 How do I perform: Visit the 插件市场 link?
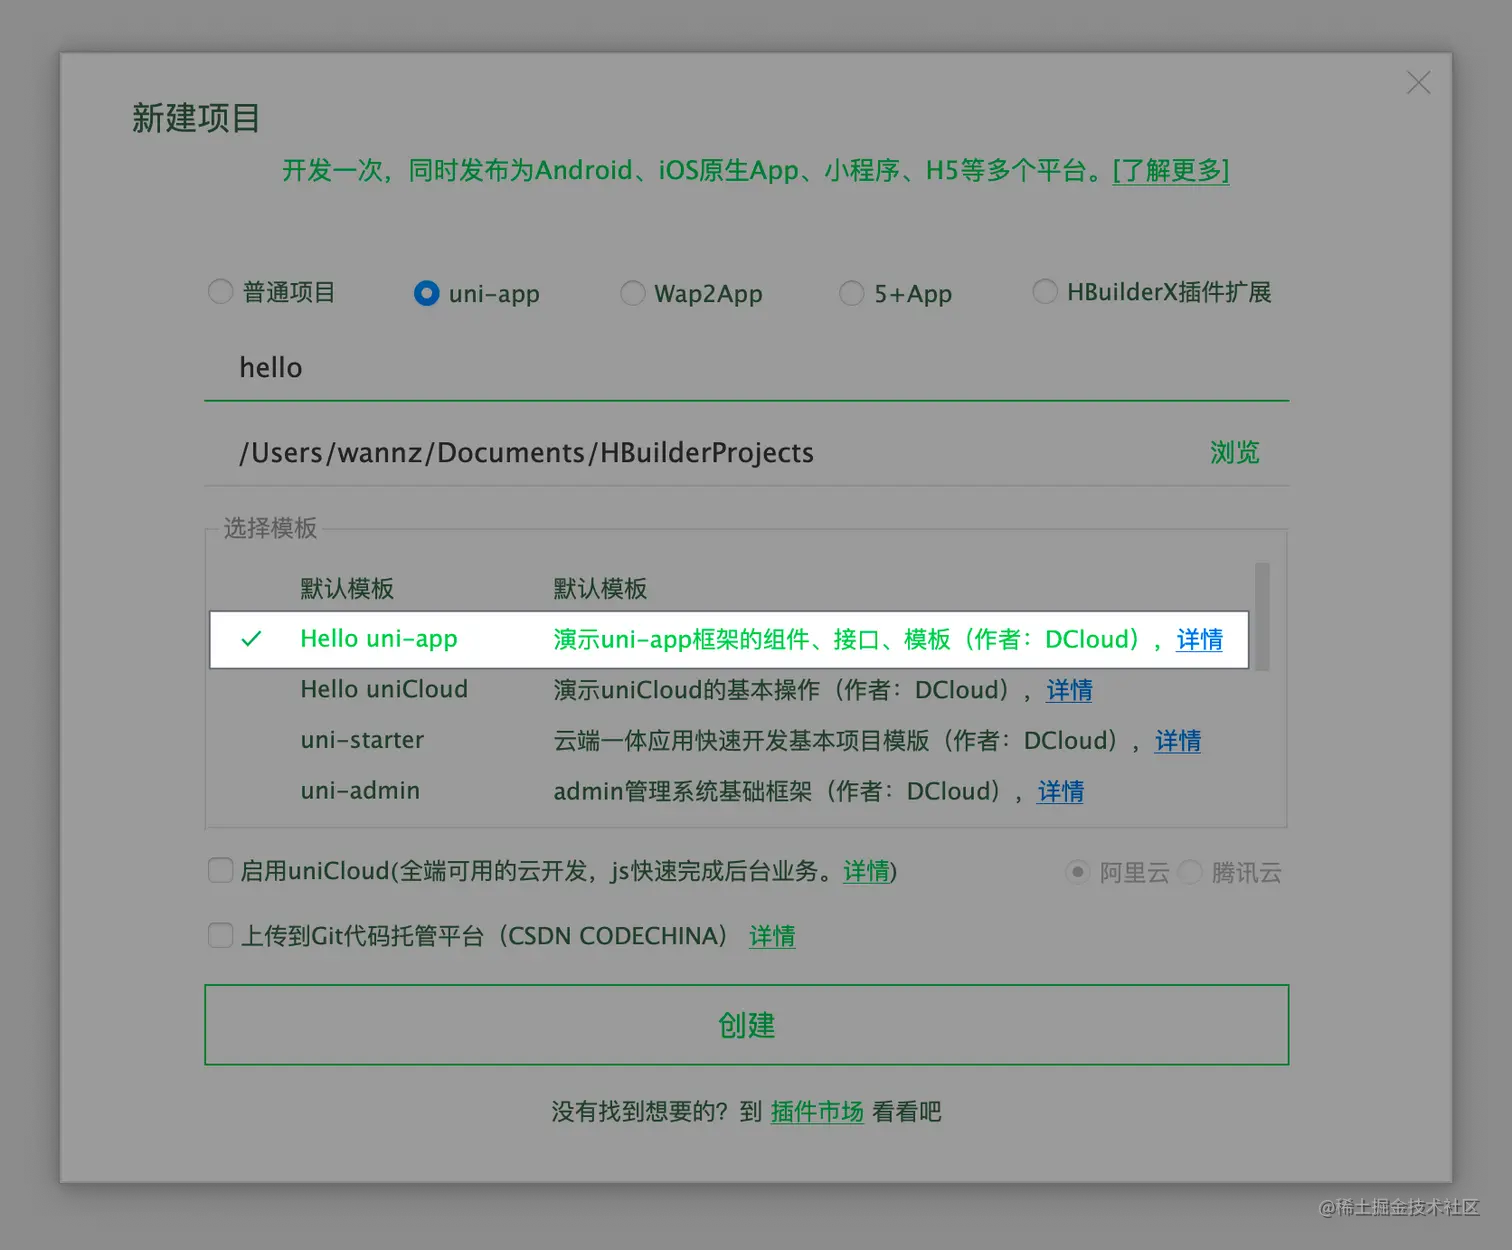816,1111
